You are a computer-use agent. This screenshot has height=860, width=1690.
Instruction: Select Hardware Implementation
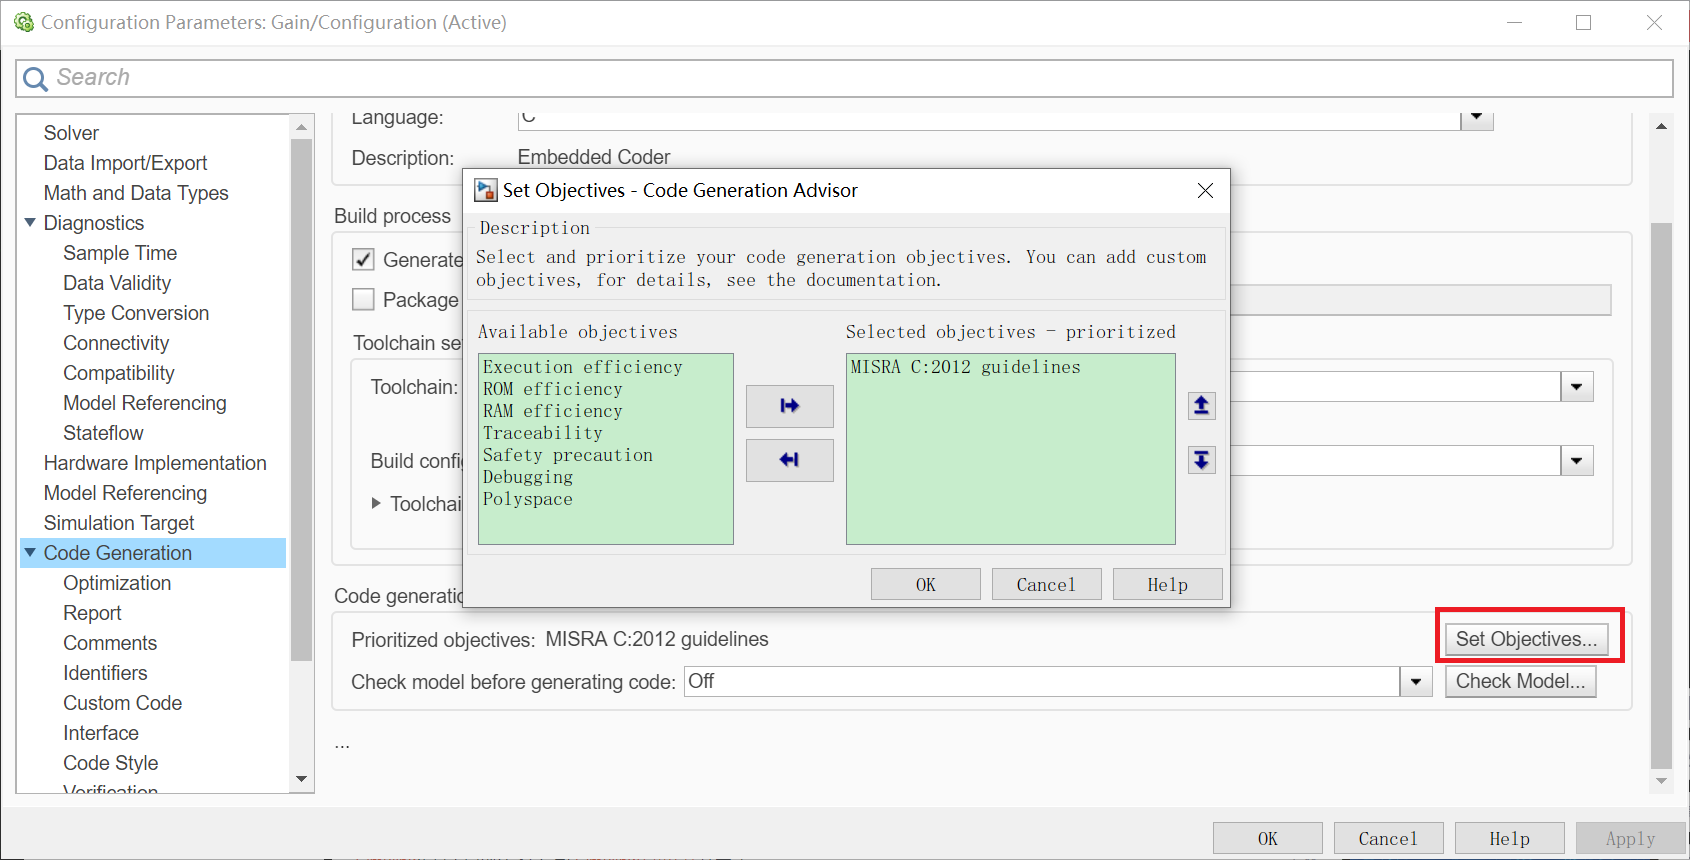point(155,463)
